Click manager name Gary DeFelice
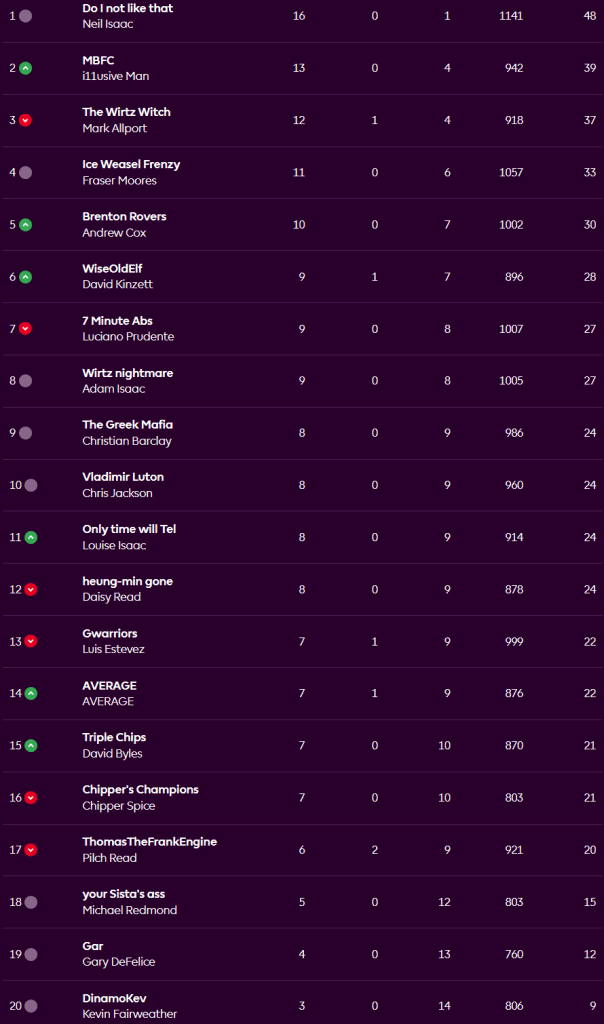 pos(118,962)
